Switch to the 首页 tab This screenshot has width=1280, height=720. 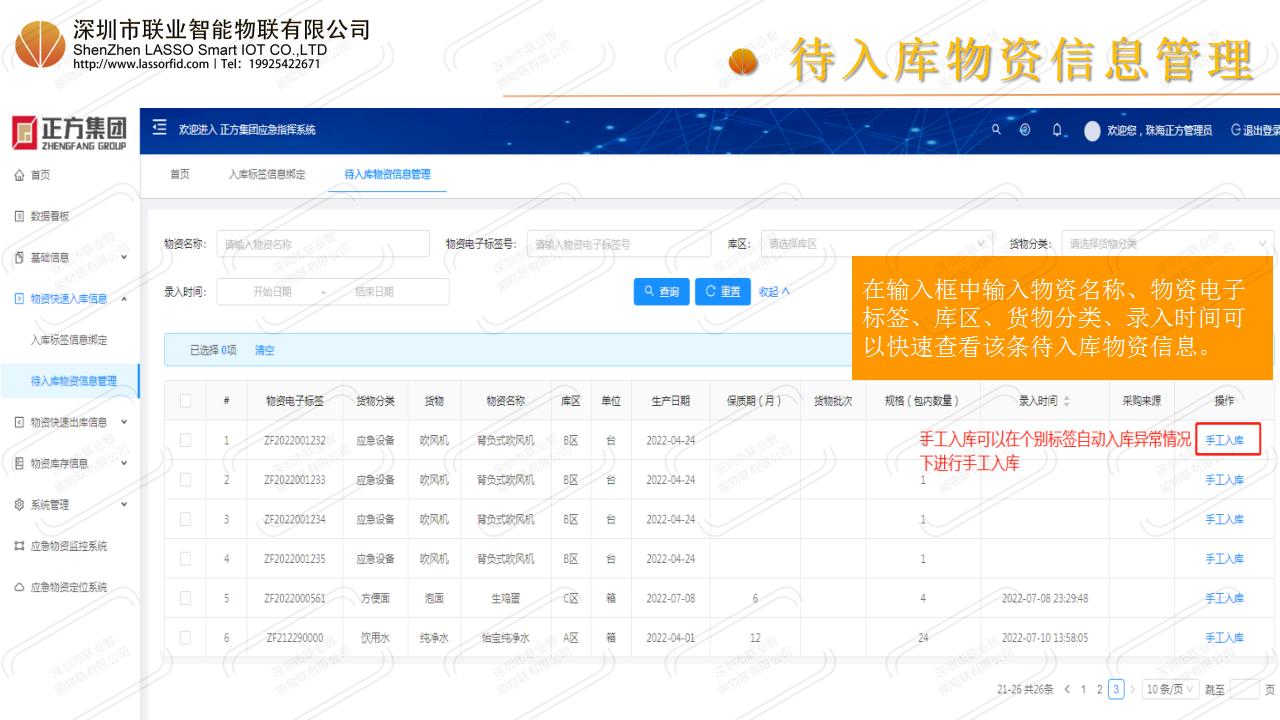point(179,174)
